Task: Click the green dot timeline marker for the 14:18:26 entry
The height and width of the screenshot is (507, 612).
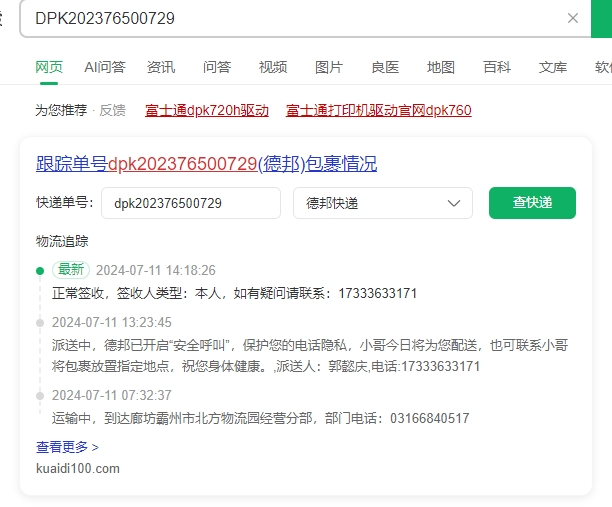Action: pos(40,270)
